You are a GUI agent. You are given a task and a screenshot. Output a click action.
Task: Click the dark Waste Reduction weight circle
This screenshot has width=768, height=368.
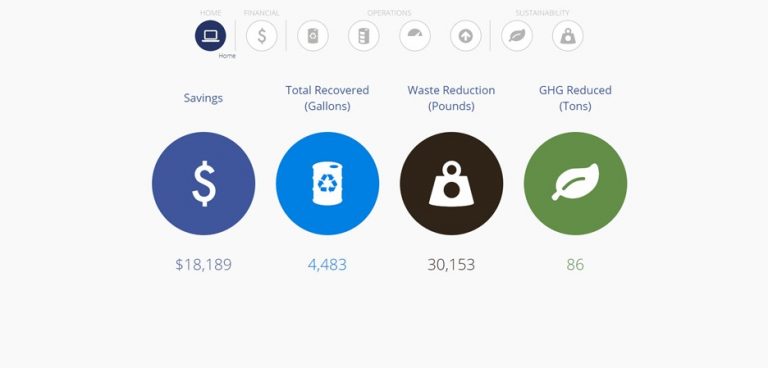(x=451, y=183)
